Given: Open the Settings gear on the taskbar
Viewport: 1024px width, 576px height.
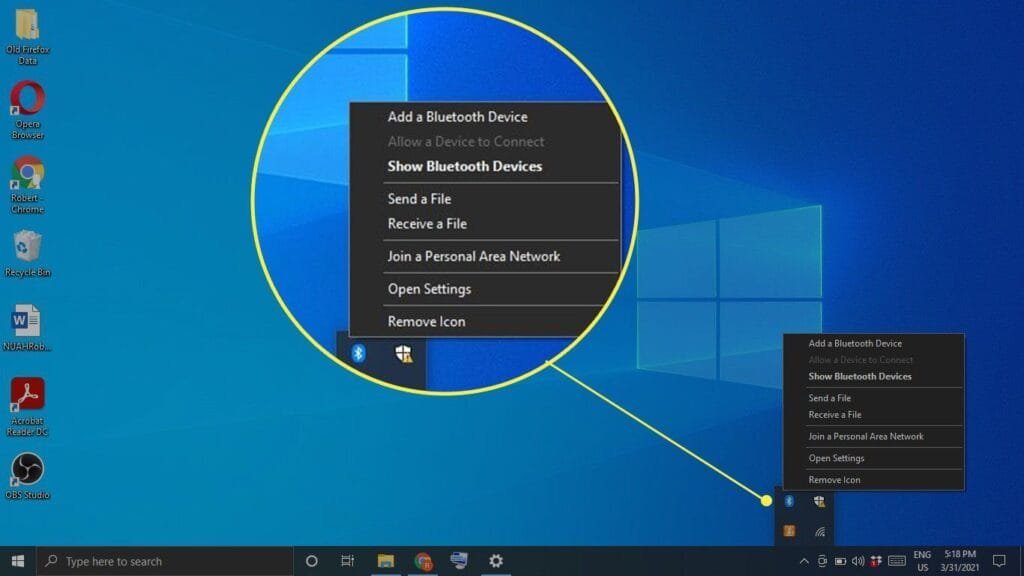Looking at the screenshot, I should click(x=495, y=561).
